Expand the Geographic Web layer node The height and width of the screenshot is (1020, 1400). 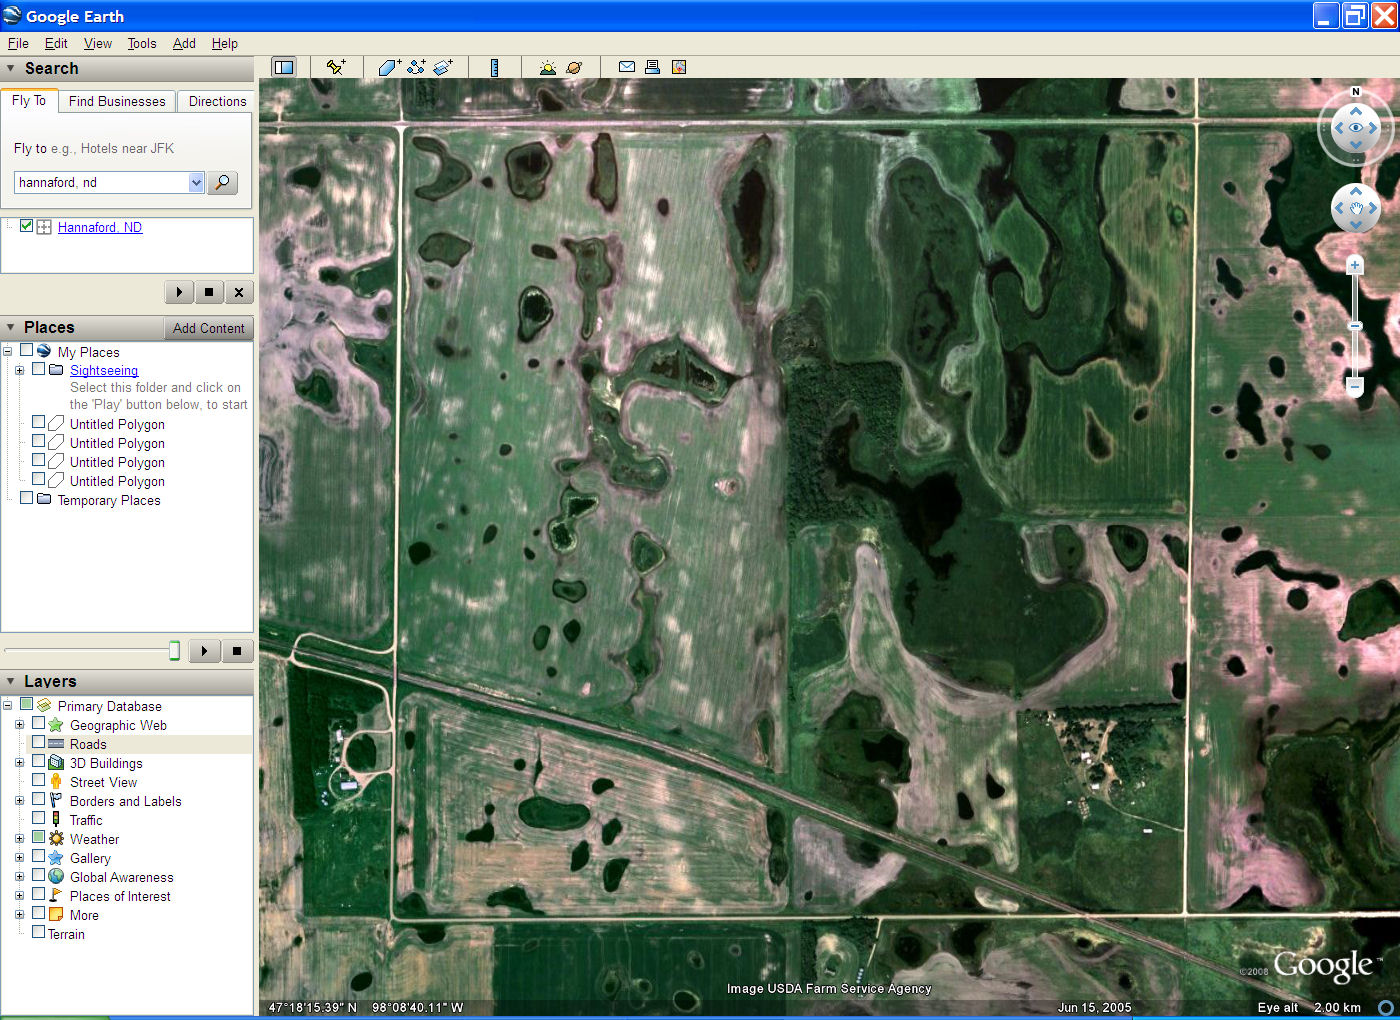tap(19, 724)
